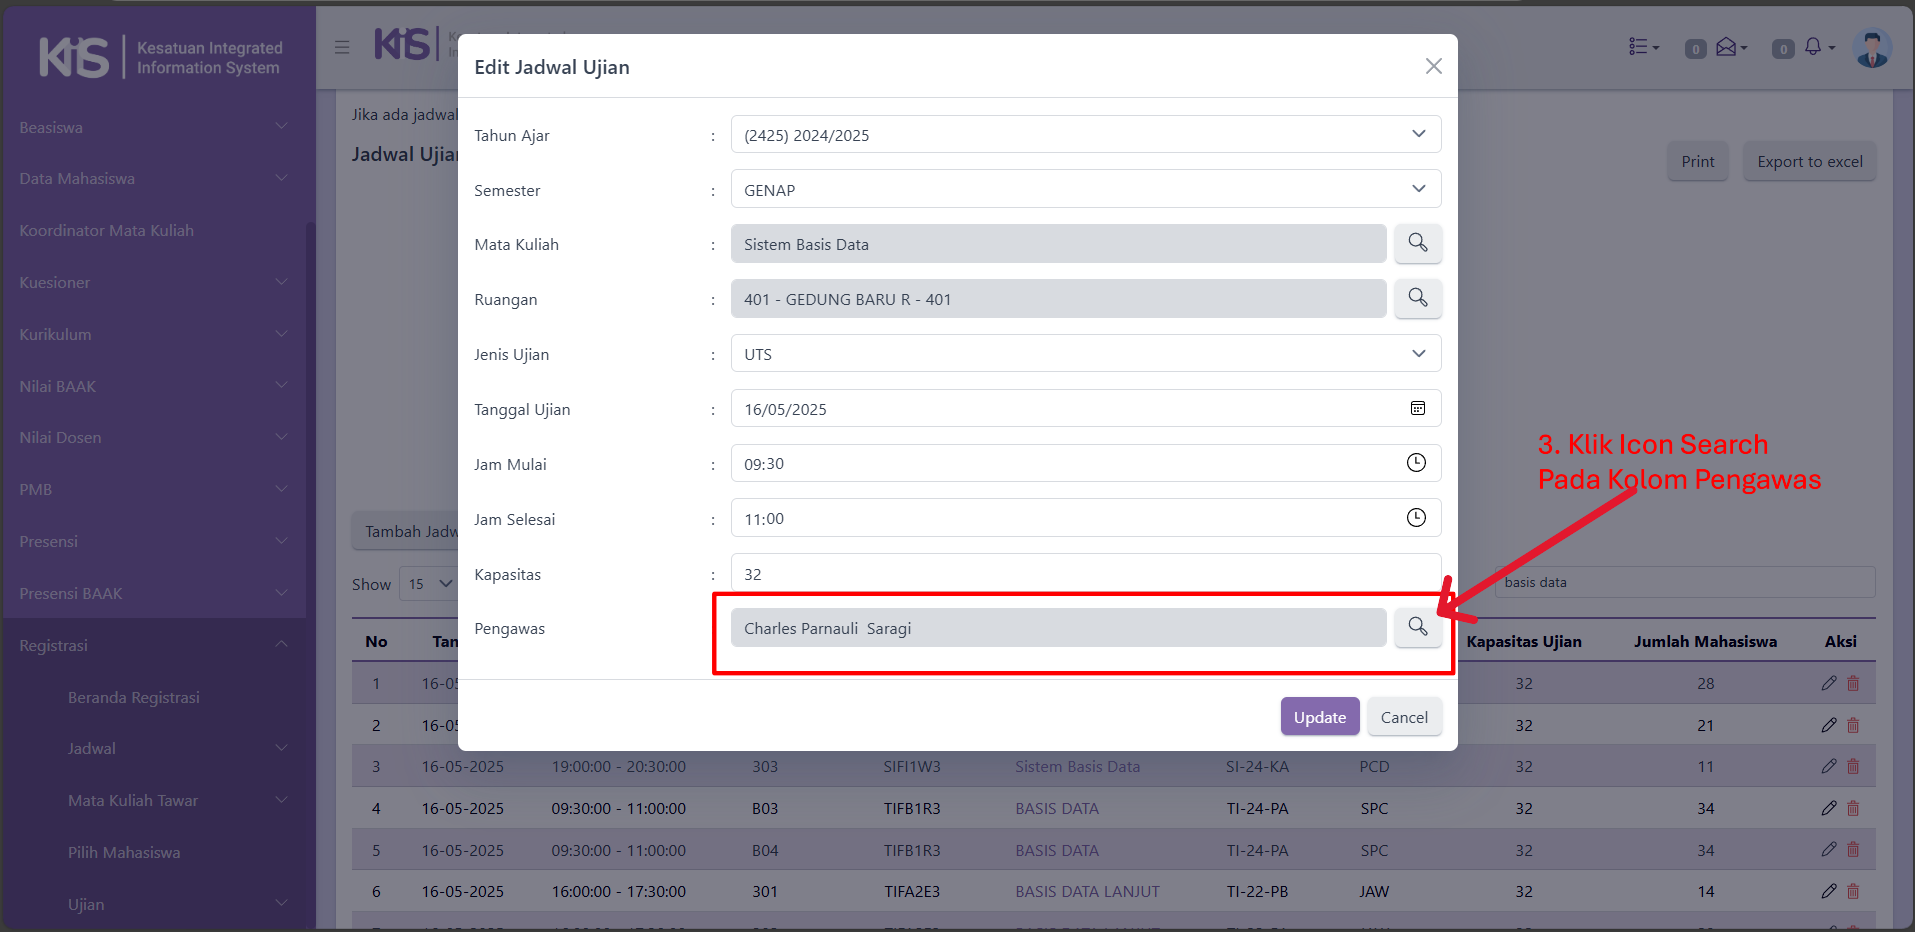Click delete trash icon for row 6
Viewport: 1915px width, 932px height.
(x=1853, y=891)
